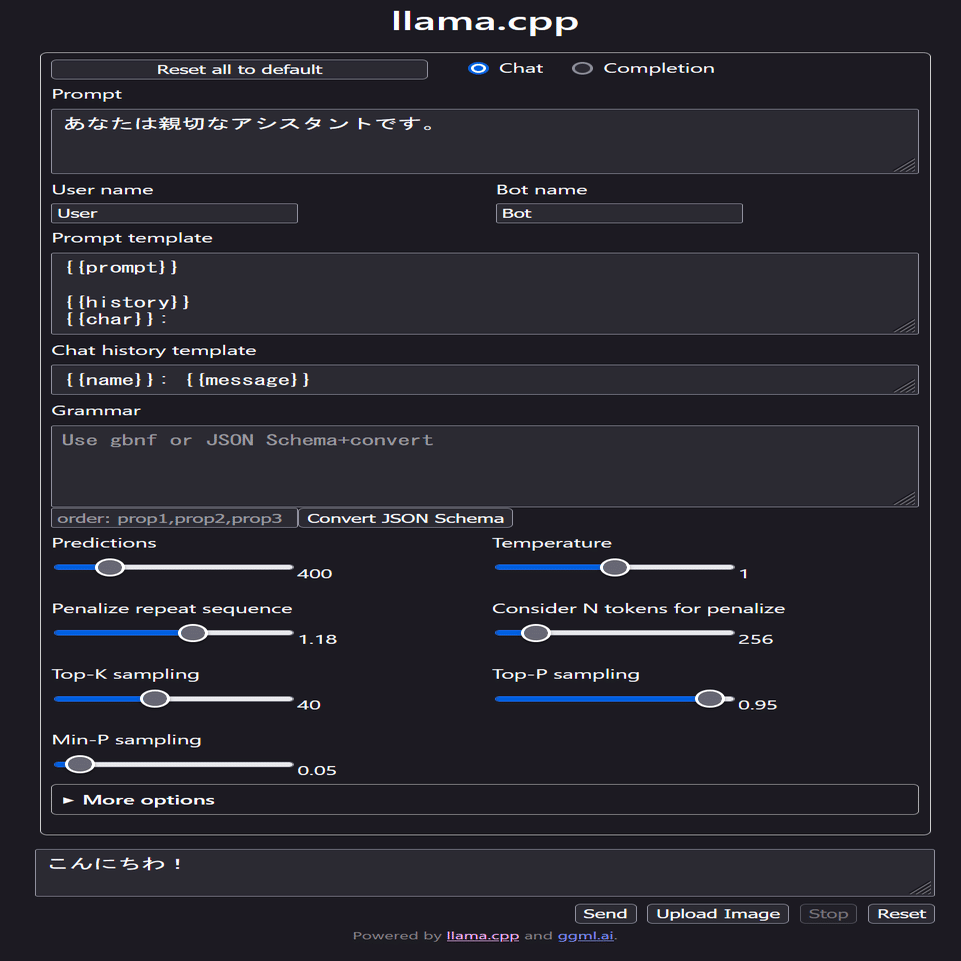Send the chat message

[x=606, y=914]
